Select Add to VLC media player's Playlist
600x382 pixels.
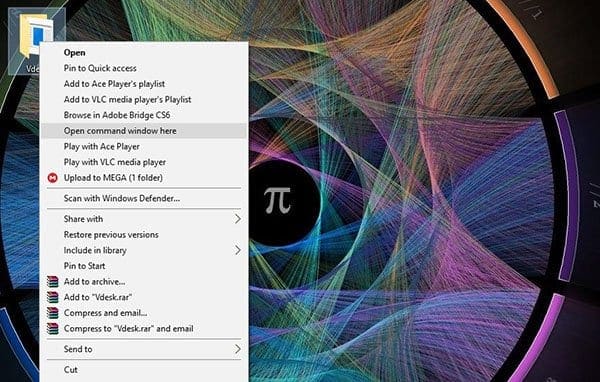[144, 100]
